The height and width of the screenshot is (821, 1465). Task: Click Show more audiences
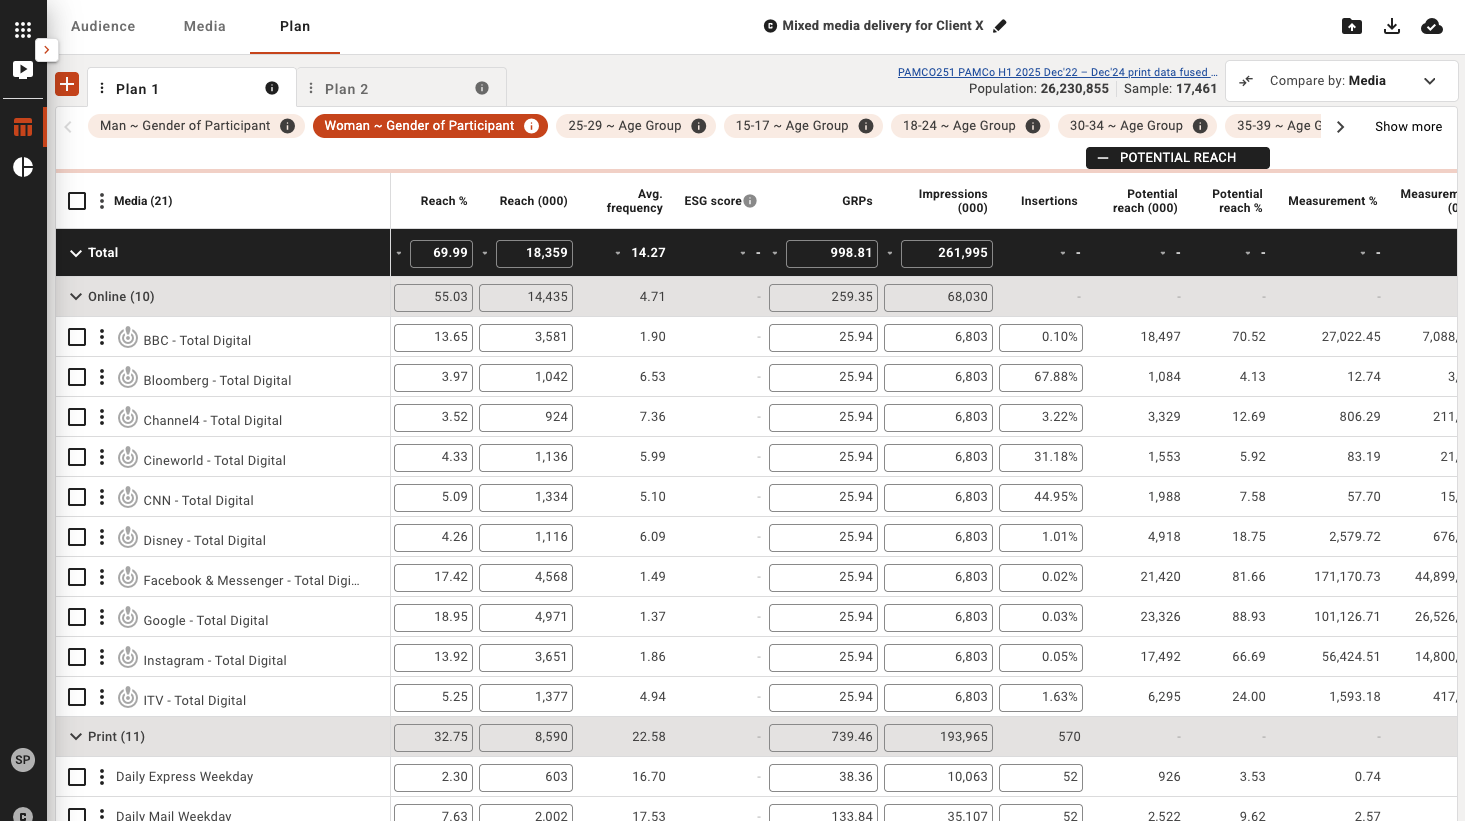pyautogui.click(x=1408, y=127)
